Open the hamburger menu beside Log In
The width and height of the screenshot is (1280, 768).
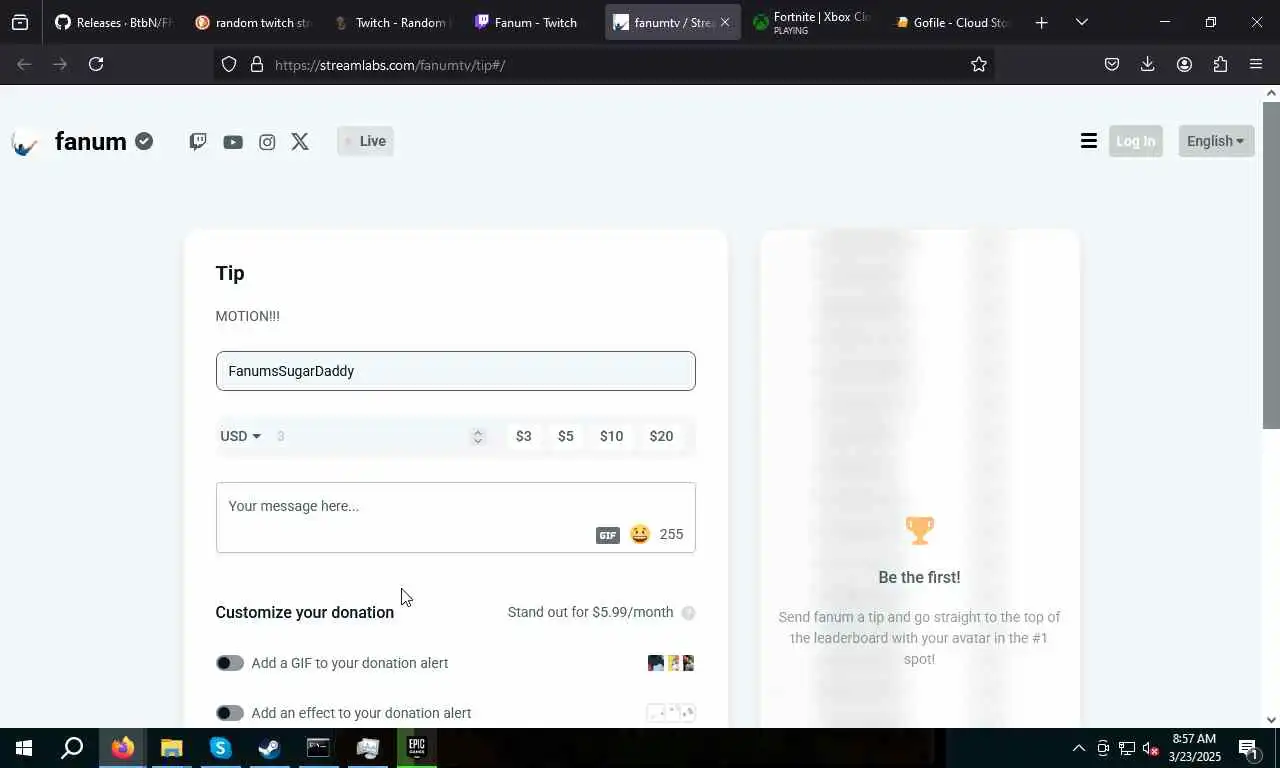tap(1089, 141)
